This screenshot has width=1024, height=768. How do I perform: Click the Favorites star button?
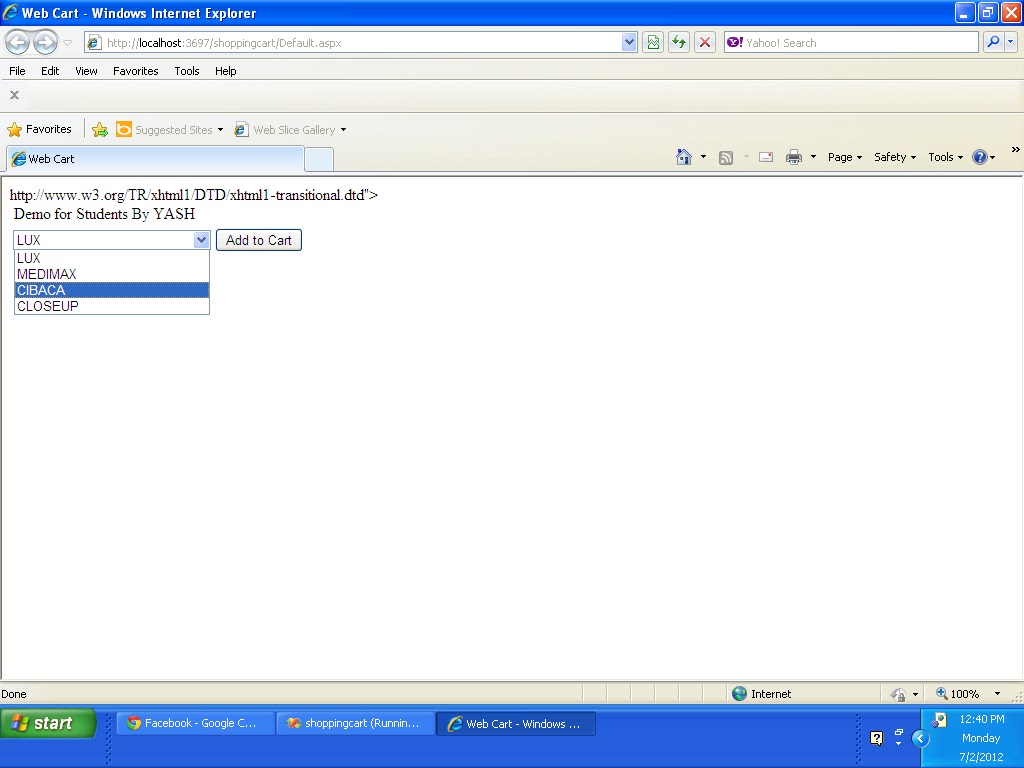click(x=39, y=129)
